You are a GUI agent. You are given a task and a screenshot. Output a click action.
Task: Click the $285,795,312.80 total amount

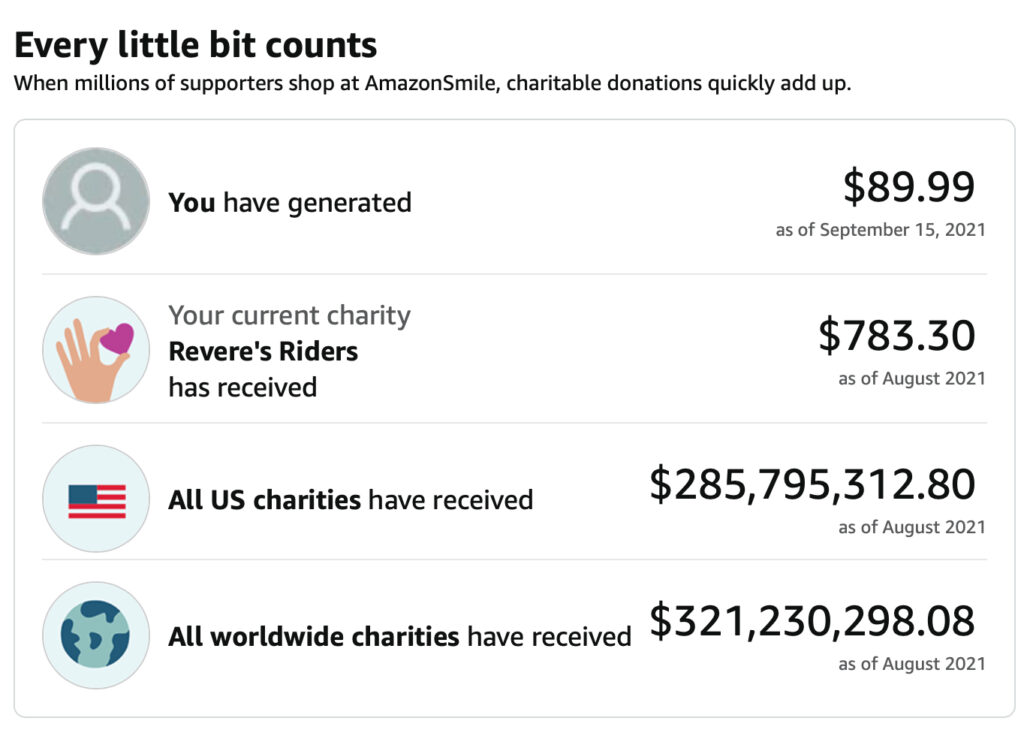click(x=812, y=484)
